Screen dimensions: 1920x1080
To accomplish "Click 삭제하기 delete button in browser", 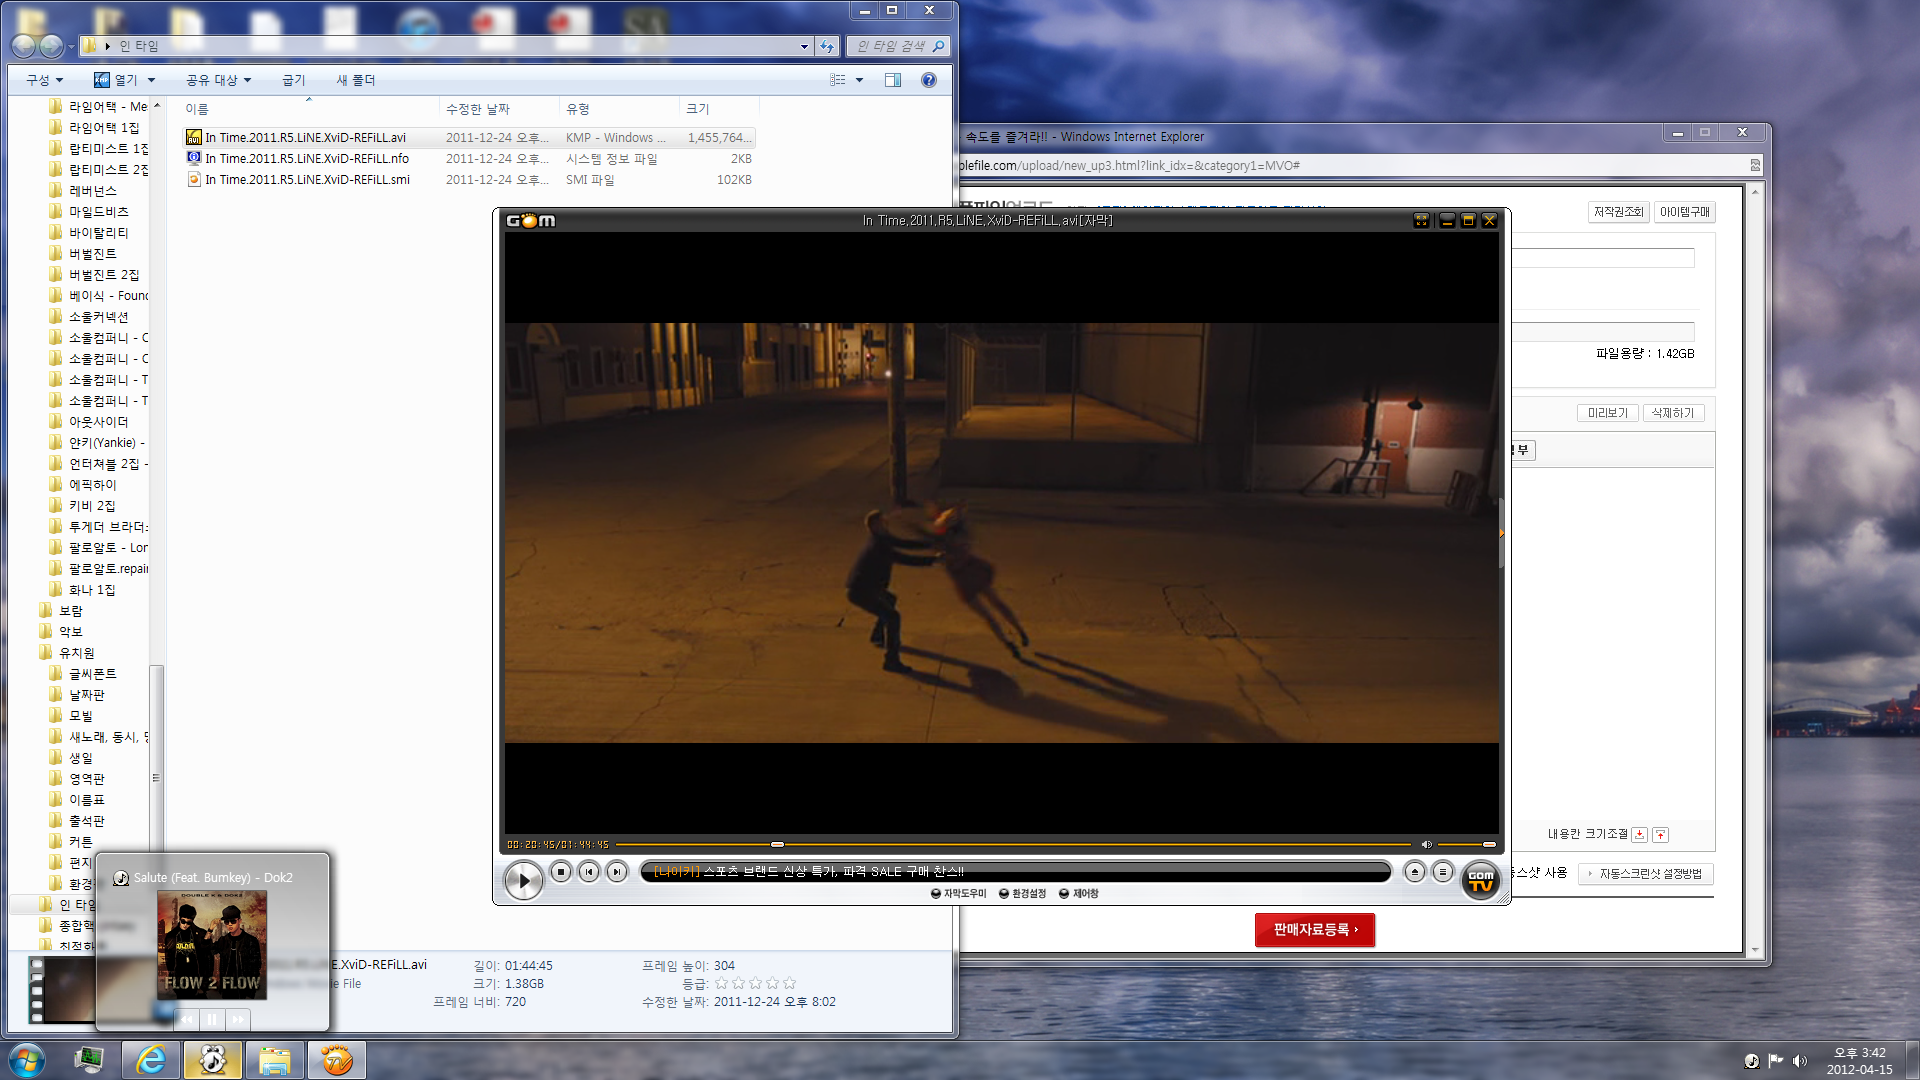I will (1673, 413).
